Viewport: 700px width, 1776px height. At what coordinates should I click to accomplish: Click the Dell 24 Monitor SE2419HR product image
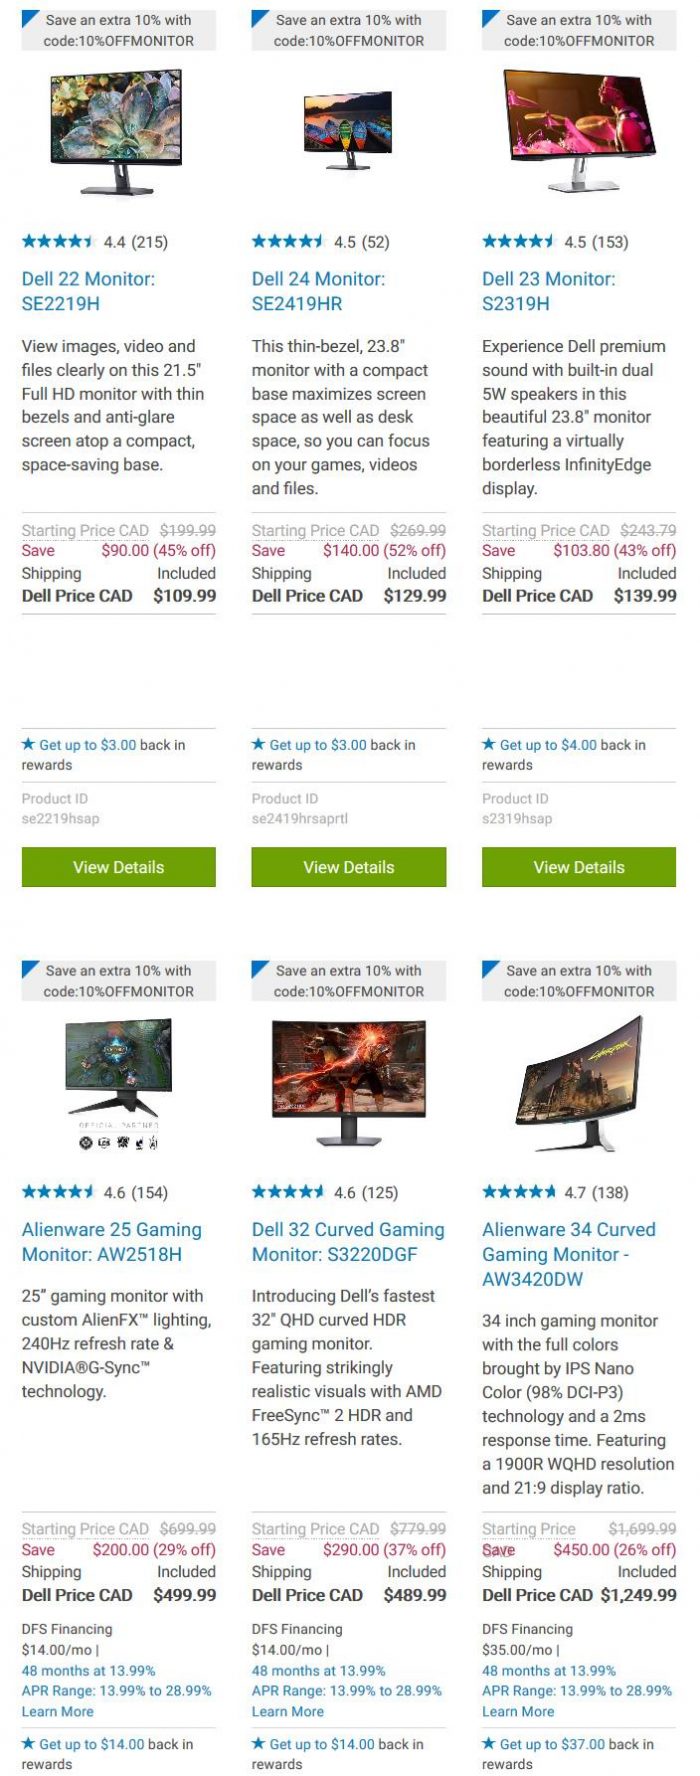[348, 133]
